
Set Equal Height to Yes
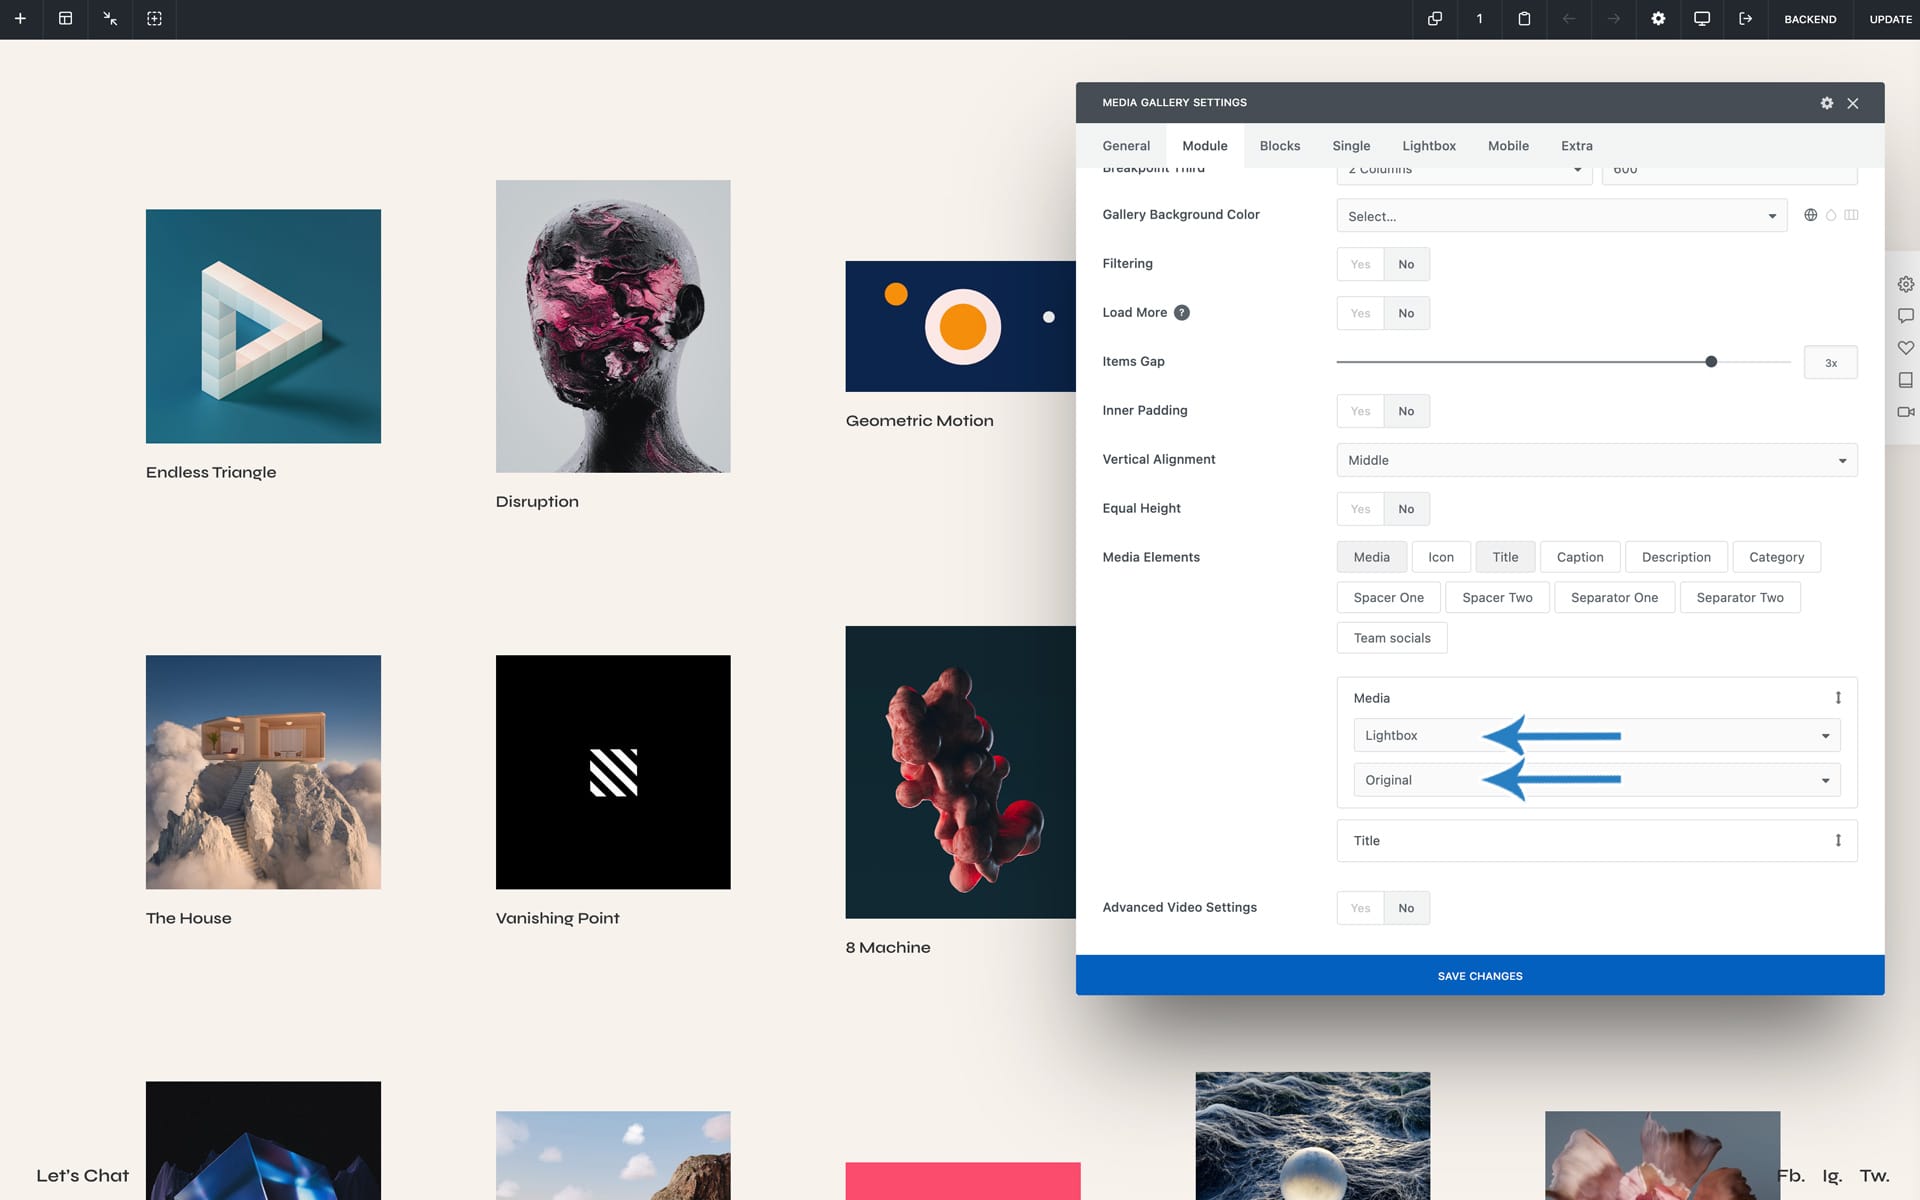(x=1360, y=509)
